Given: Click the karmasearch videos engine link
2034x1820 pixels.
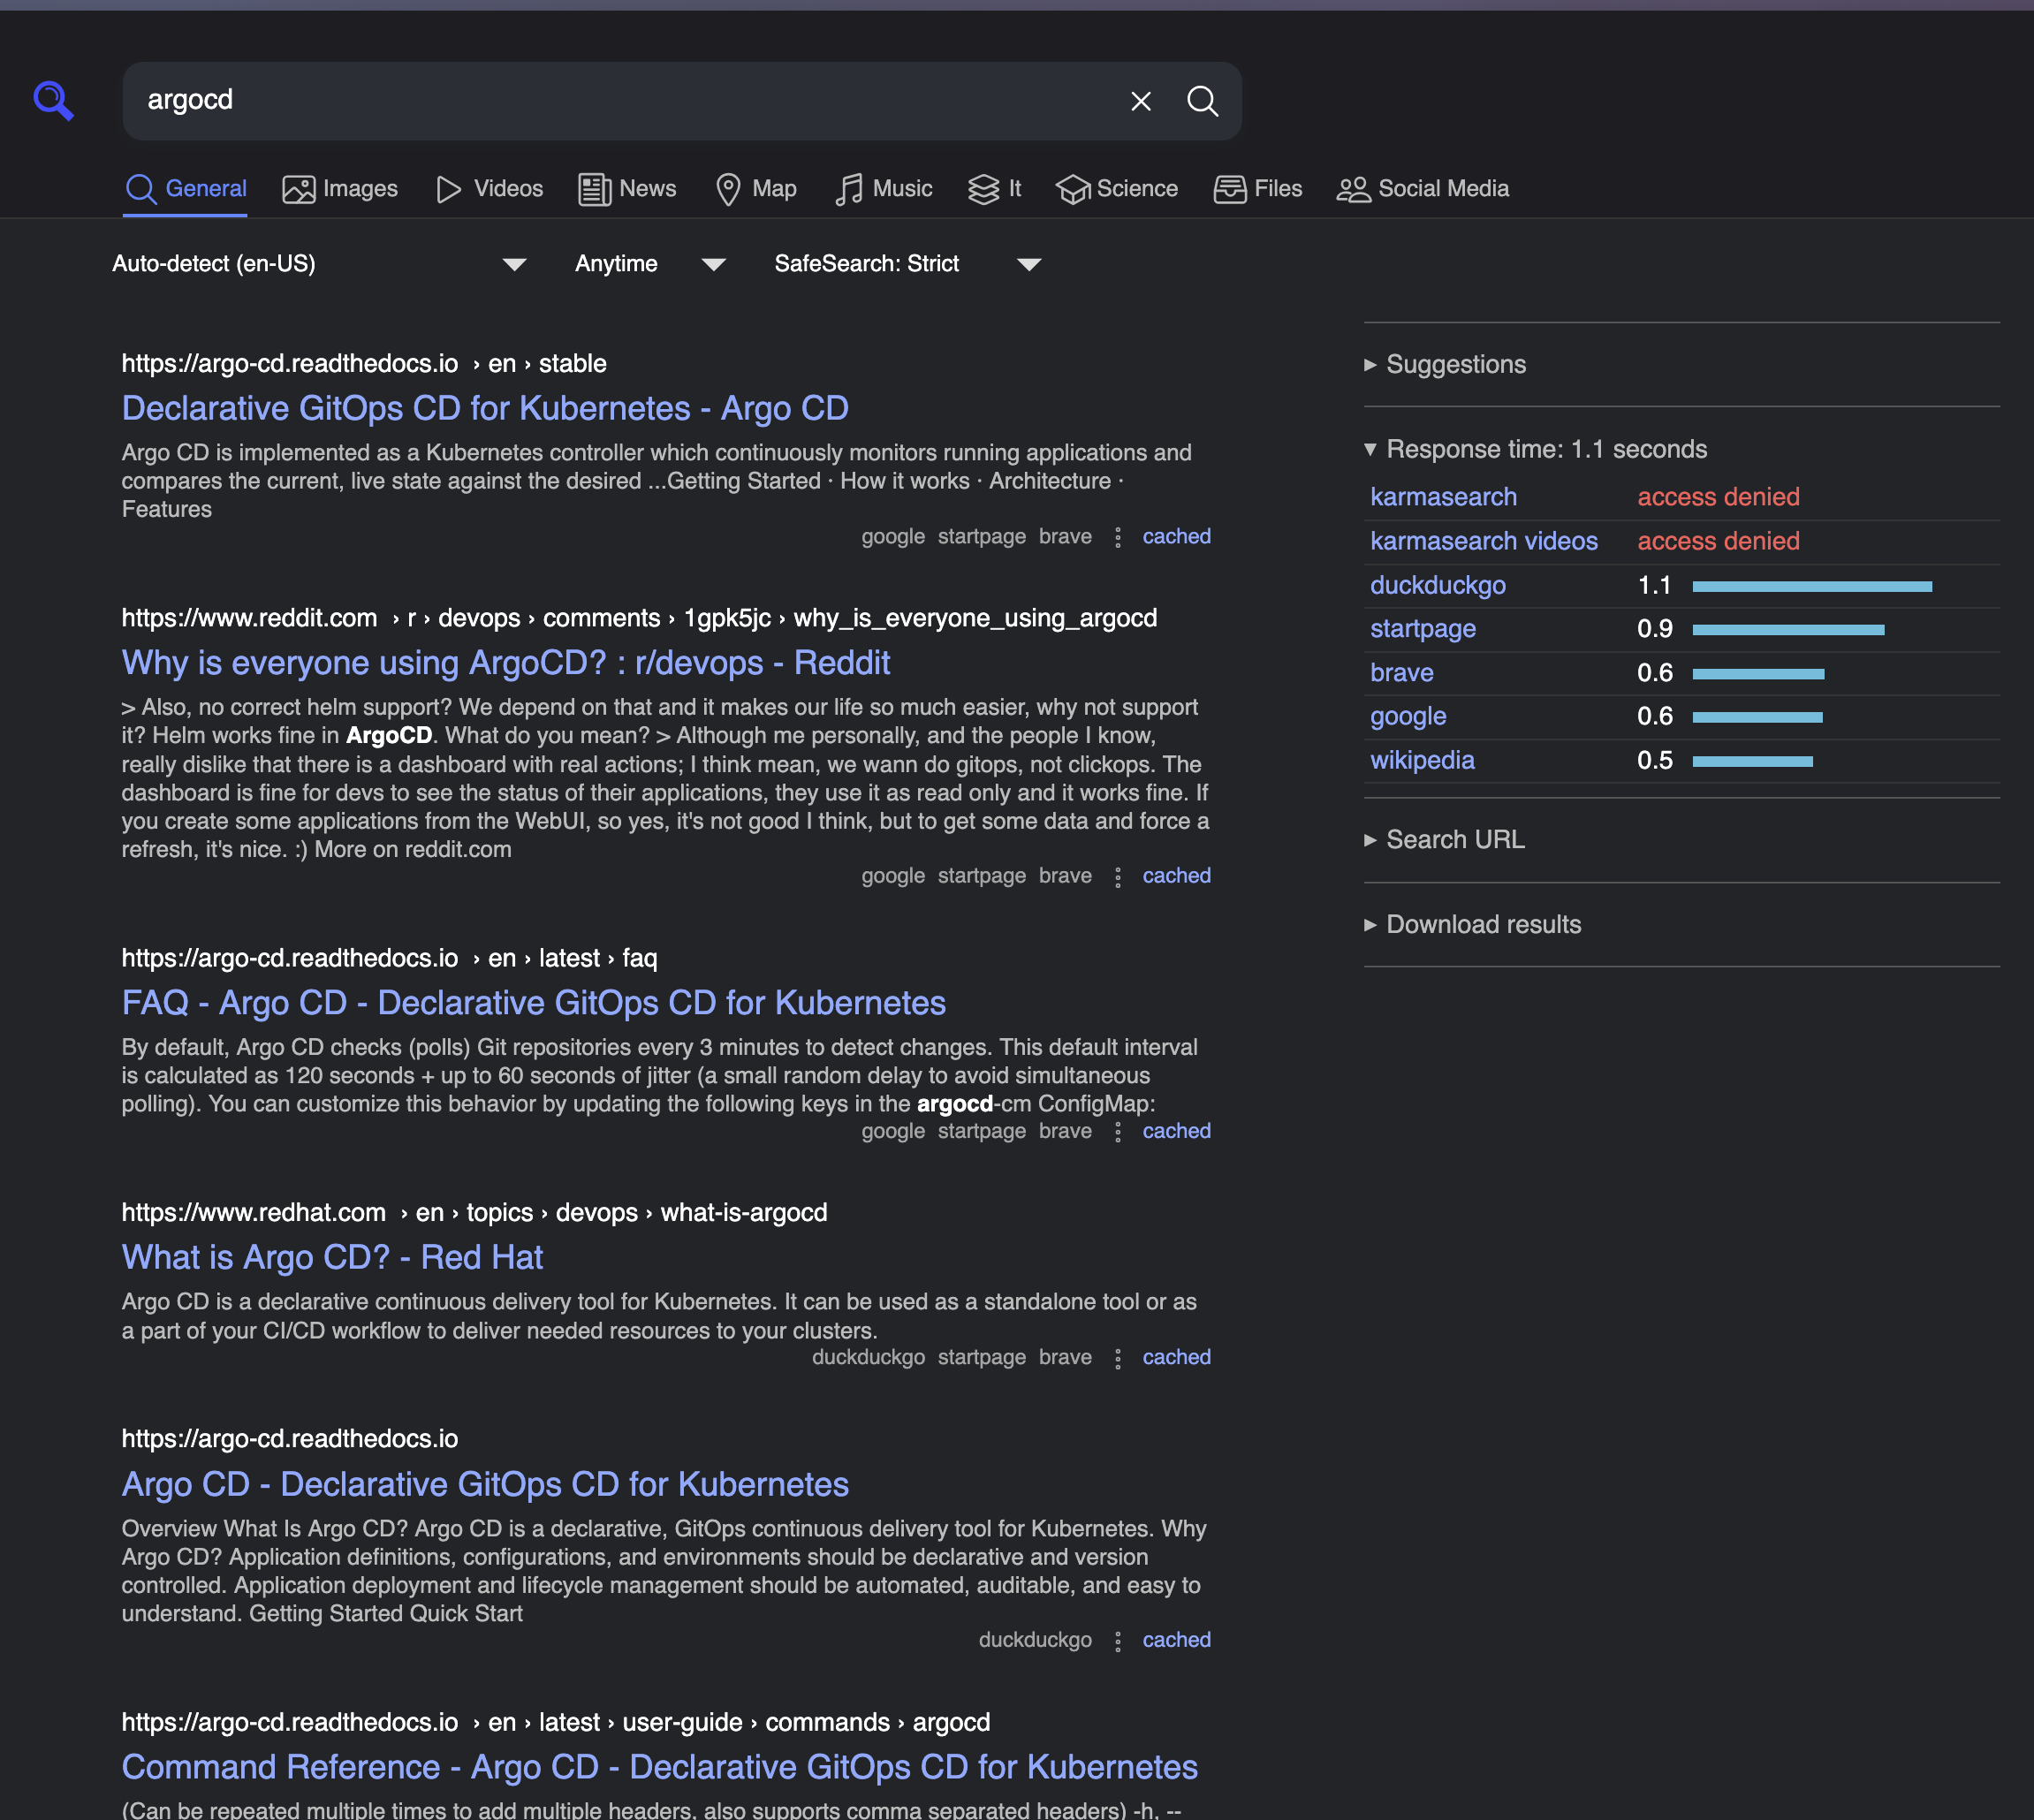Looking at the screenshot, I should tap(1484, 541).
